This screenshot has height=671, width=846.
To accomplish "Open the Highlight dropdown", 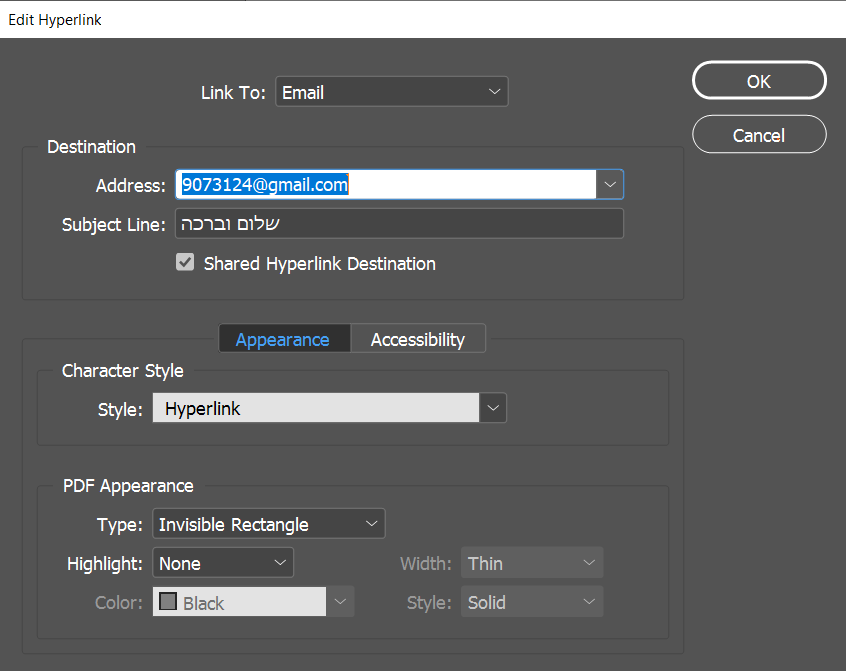I will (223, 563).
